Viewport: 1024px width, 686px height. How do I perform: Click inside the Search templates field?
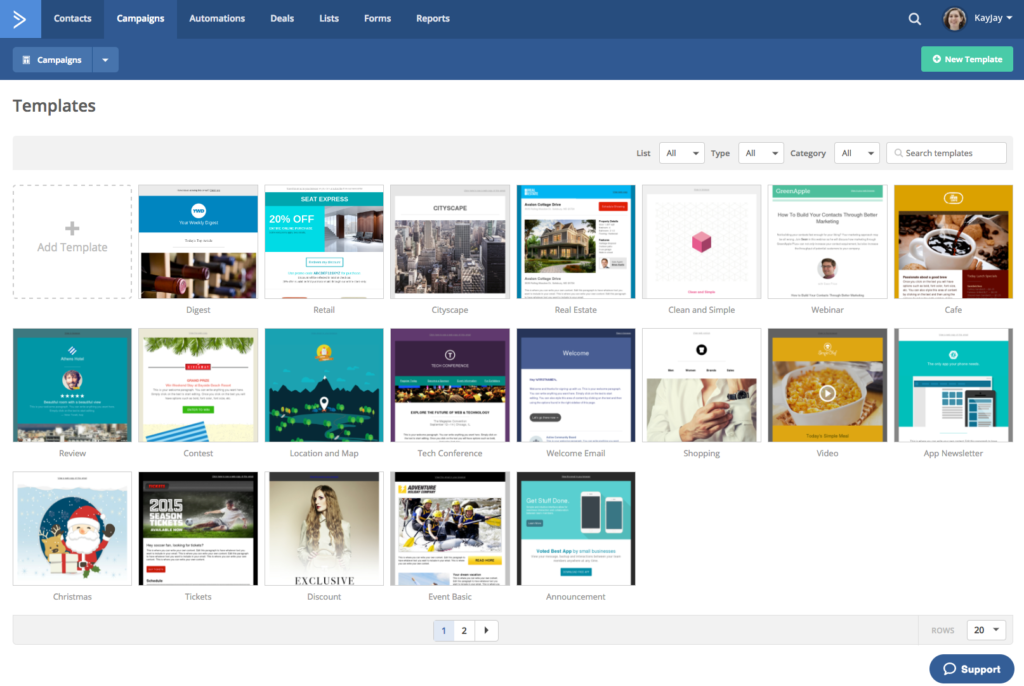point(945,152)
